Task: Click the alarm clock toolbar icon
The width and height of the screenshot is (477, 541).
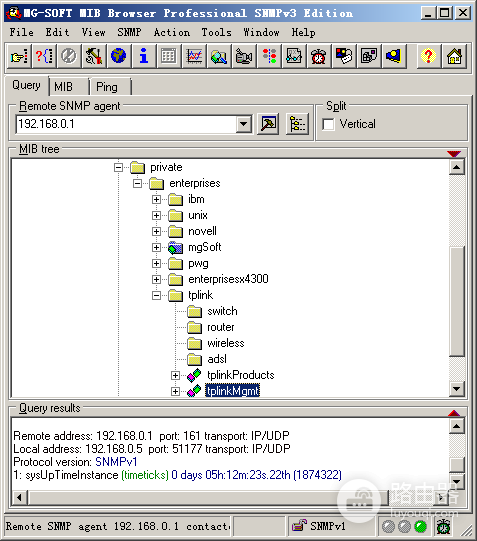Action: 318,56
